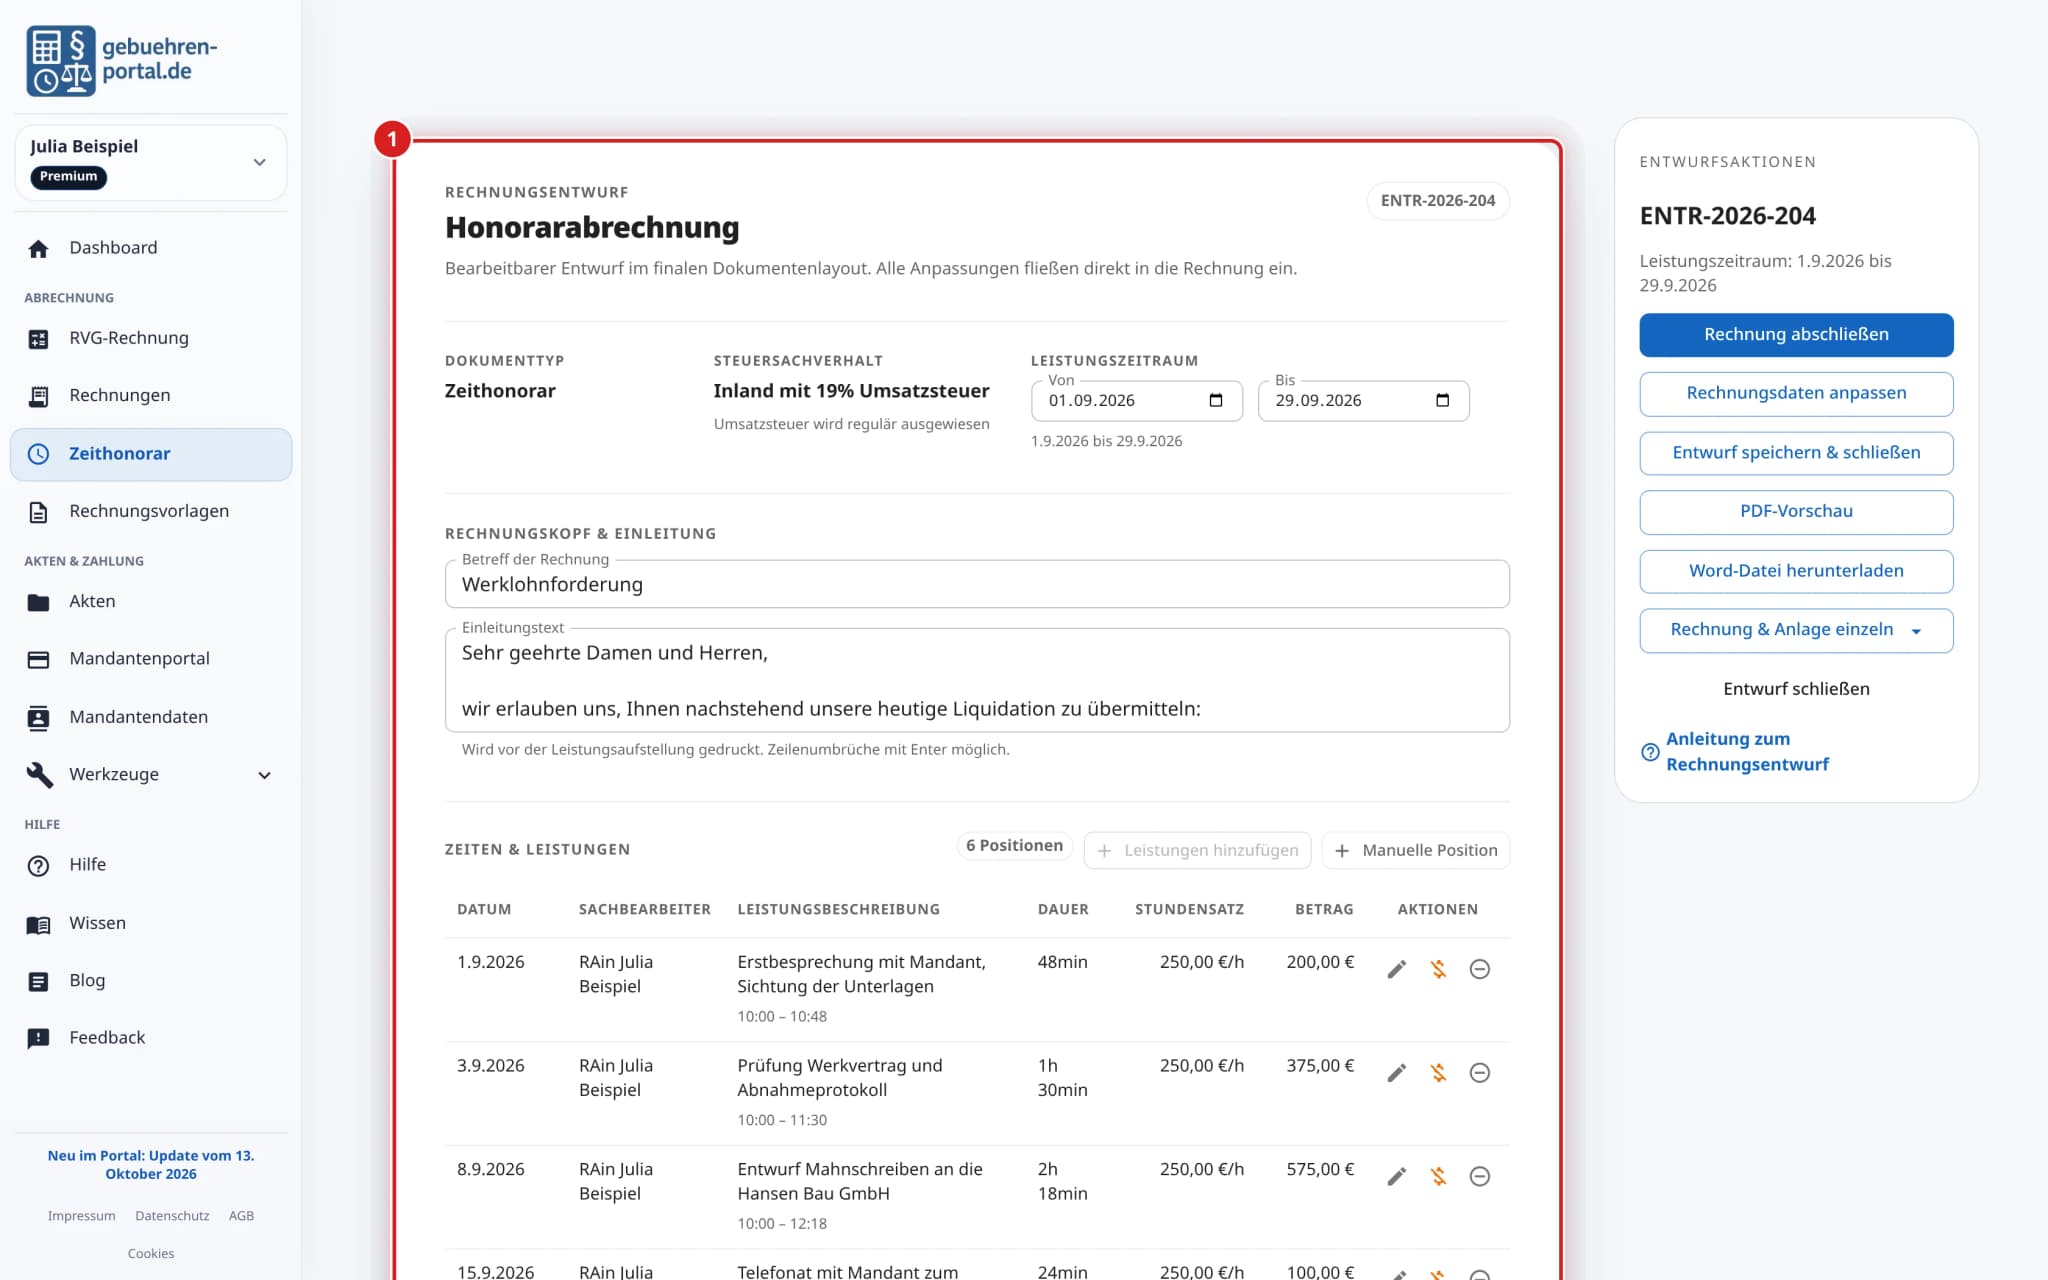Open Mandantendaten sidebar entry
2048x1280 pixels.
point(151,717)
